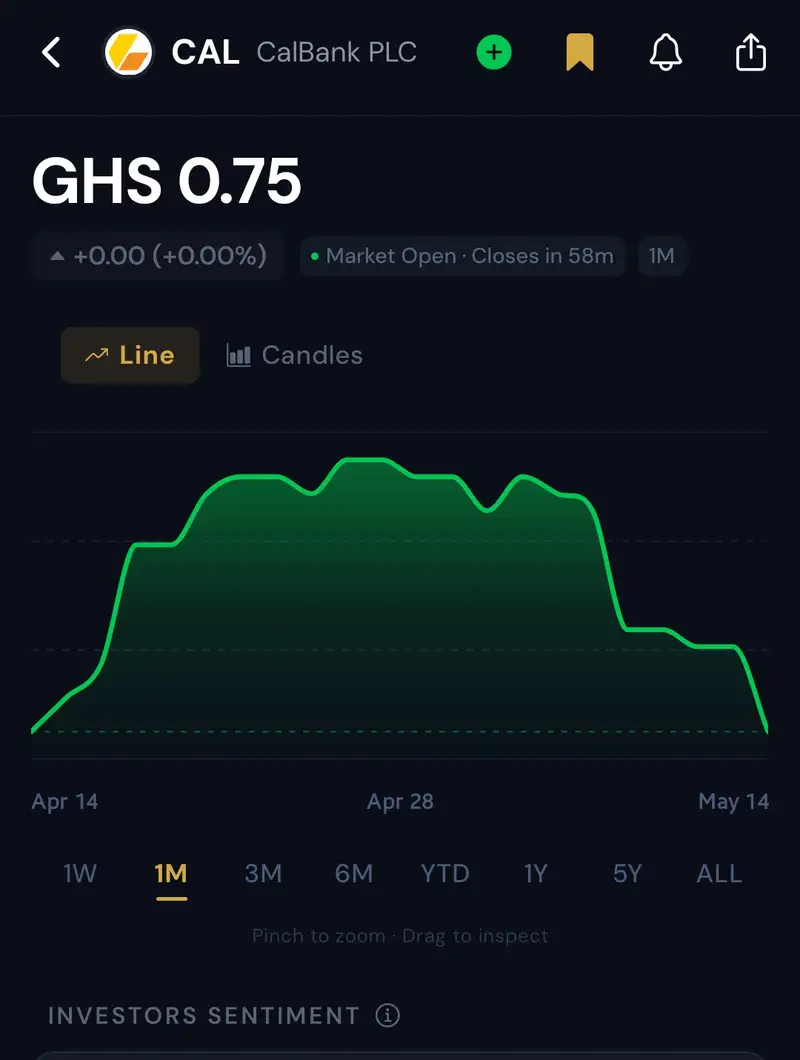
Task: Tap the CalBank logo icon
Action: (x=128, y=52)
